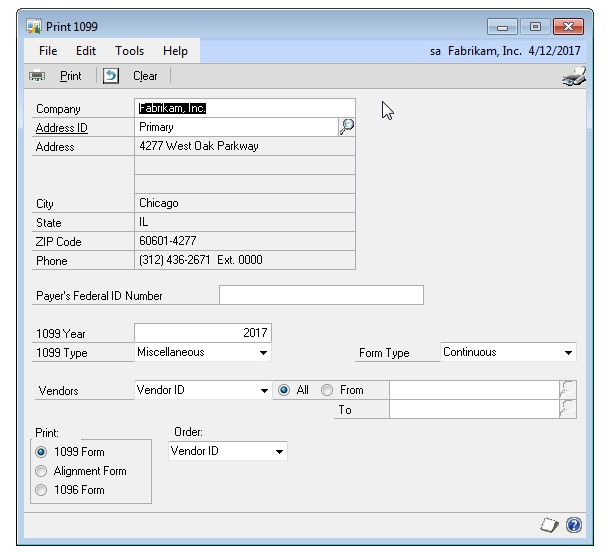The image size is (606, 552).
Task: Minimize the Print 1099 window
Action: [502, 27]
